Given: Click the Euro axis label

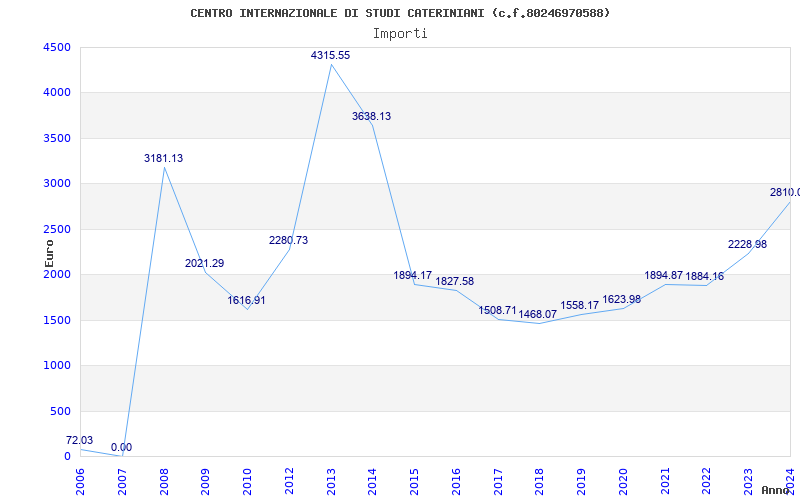Looking at the screenshot, I should tap(49, 254).
